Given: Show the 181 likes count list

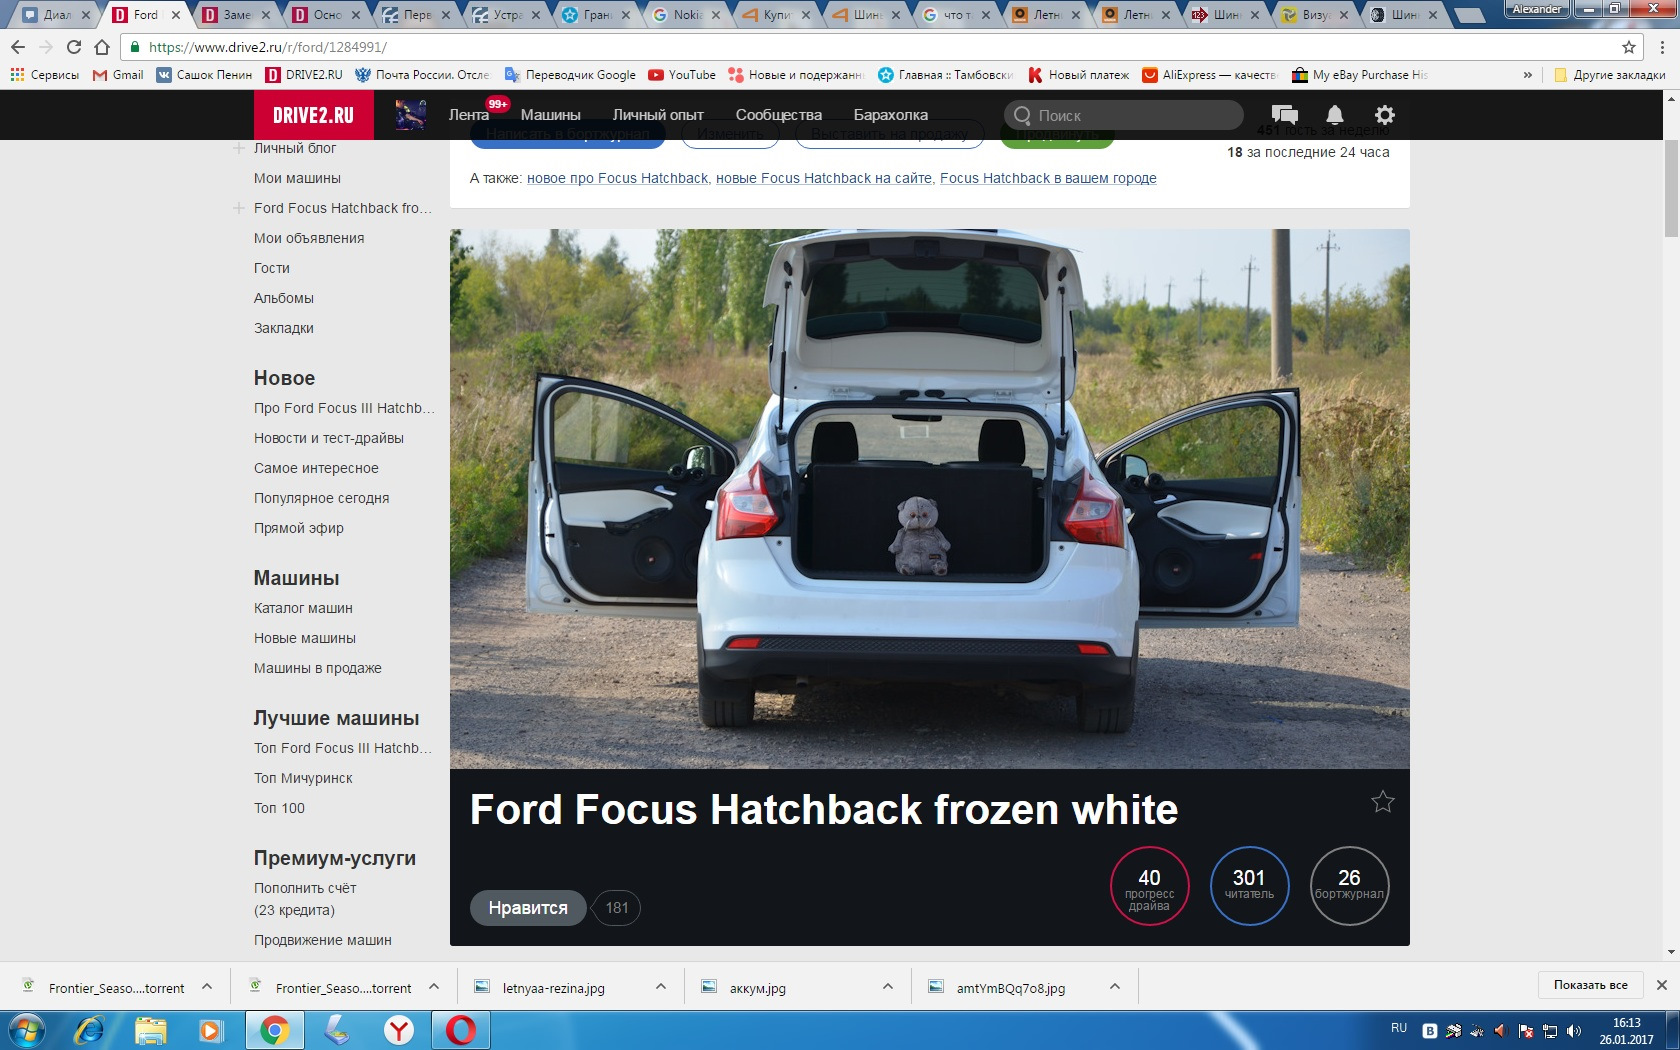Looking at the screenshot, I should pos(617,908).
